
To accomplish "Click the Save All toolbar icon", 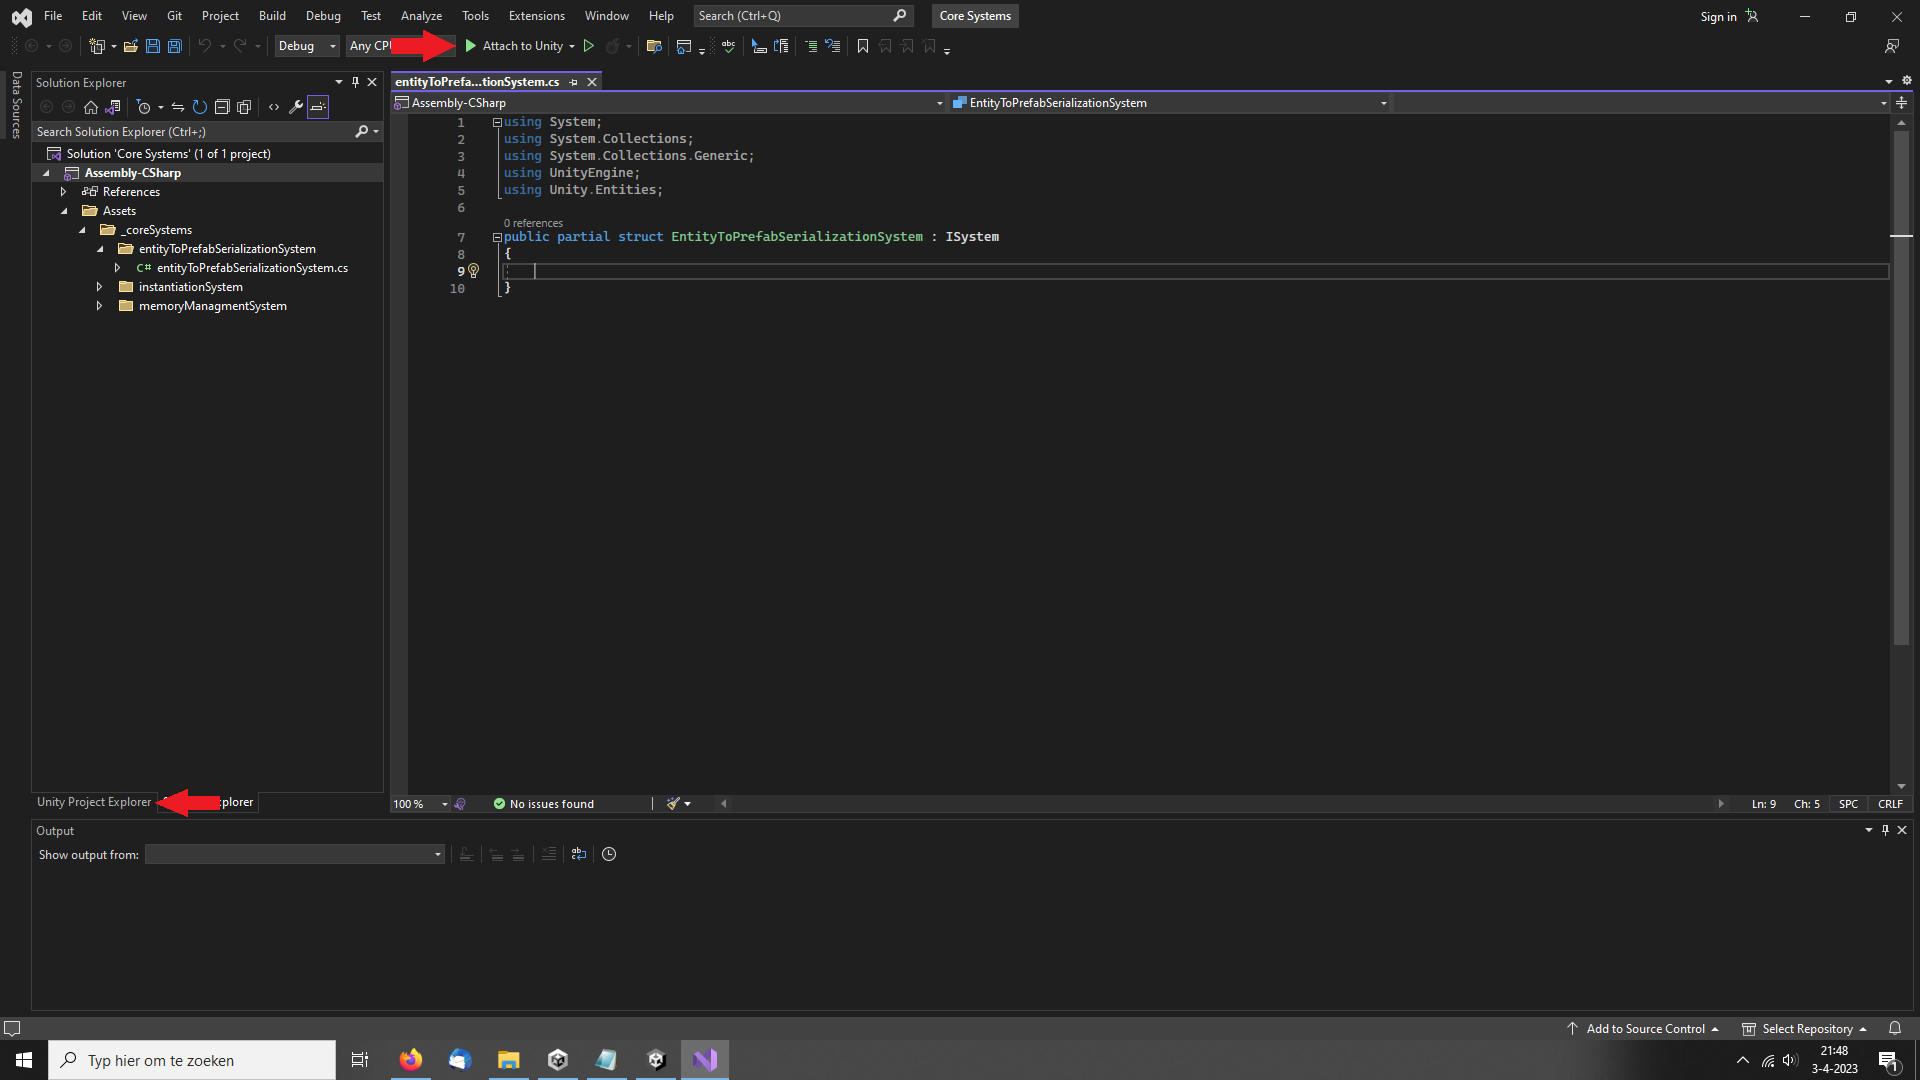I will 175,46.
